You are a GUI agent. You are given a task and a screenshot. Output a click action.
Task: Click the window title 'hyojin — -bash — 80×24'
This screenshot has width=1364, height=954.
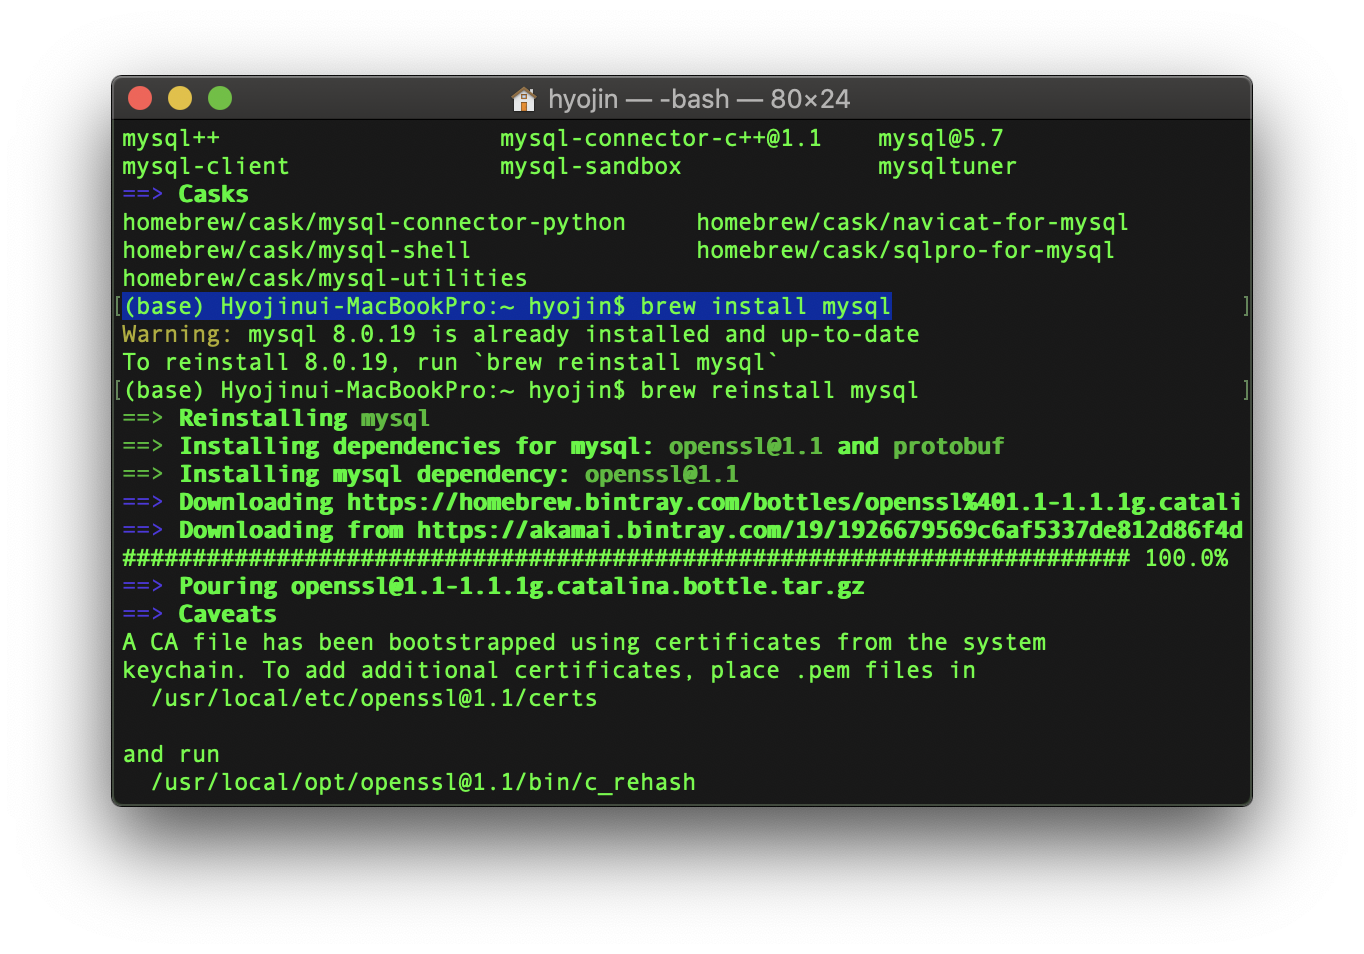coord(699,99)
